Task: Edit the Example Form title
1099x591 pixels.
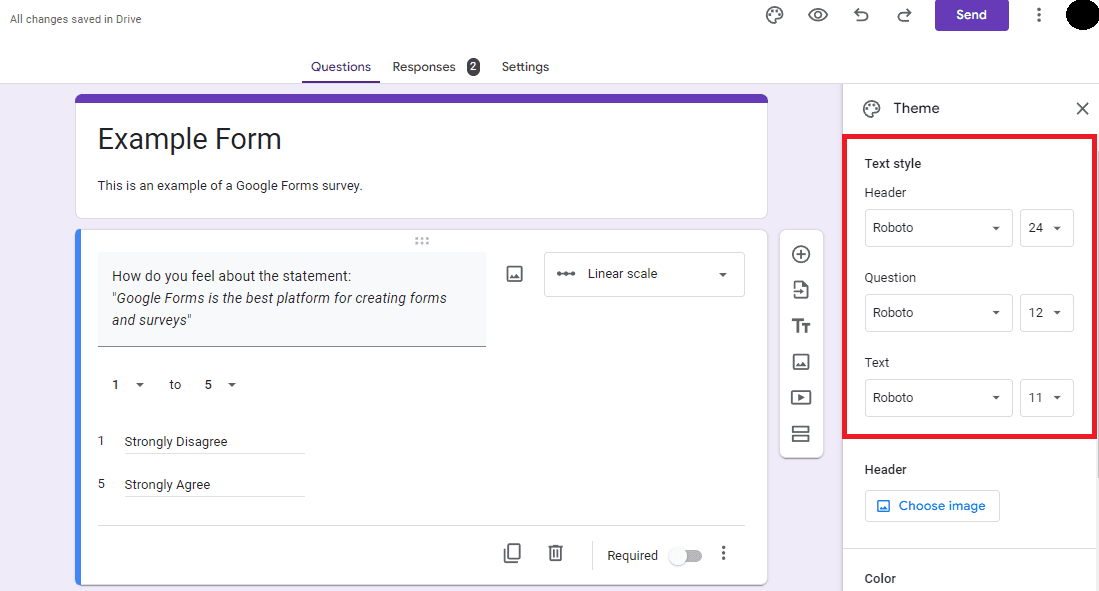Action: coord(189,139)
